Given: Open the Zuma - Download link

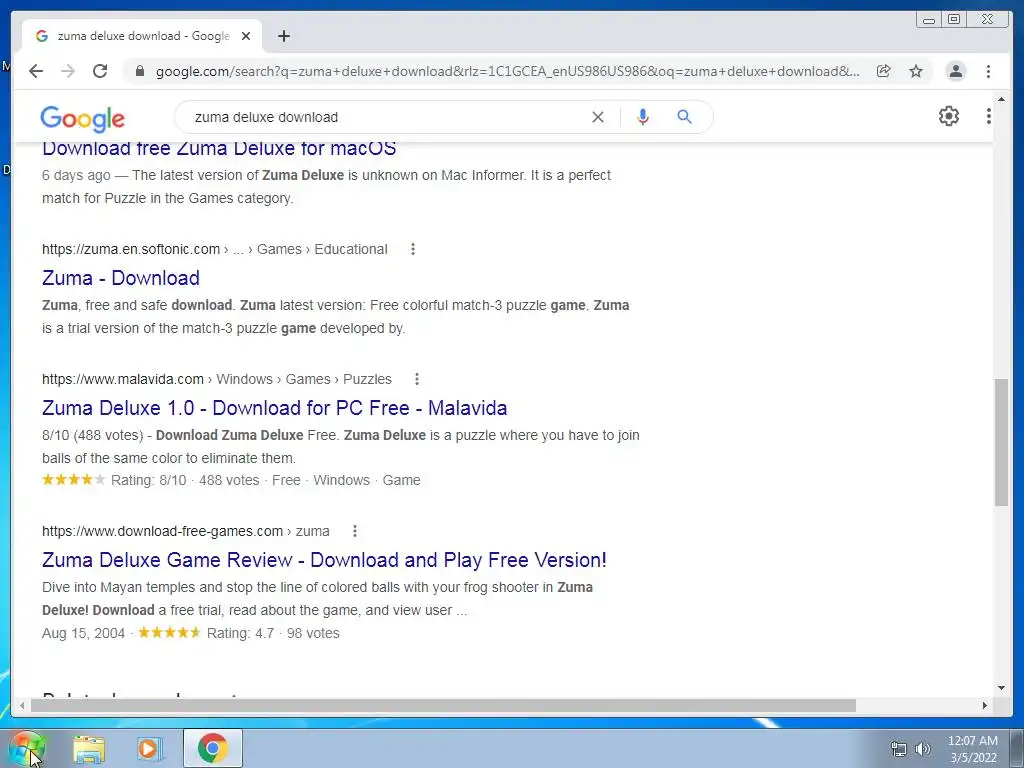Looking at the screenshot, I should pyautogui.click(x=121, y=278).
